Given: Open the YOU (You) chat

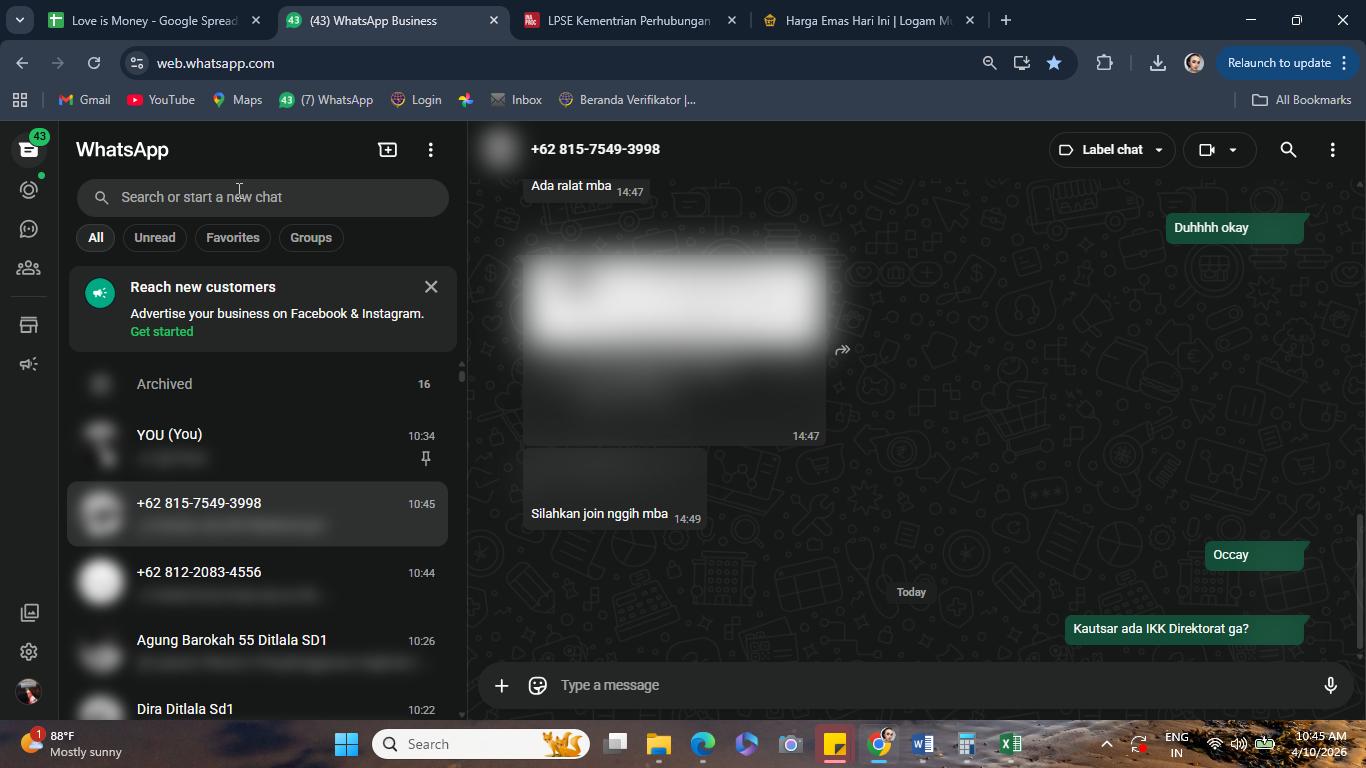Looking at the screenshot, I should click(258, 446).
